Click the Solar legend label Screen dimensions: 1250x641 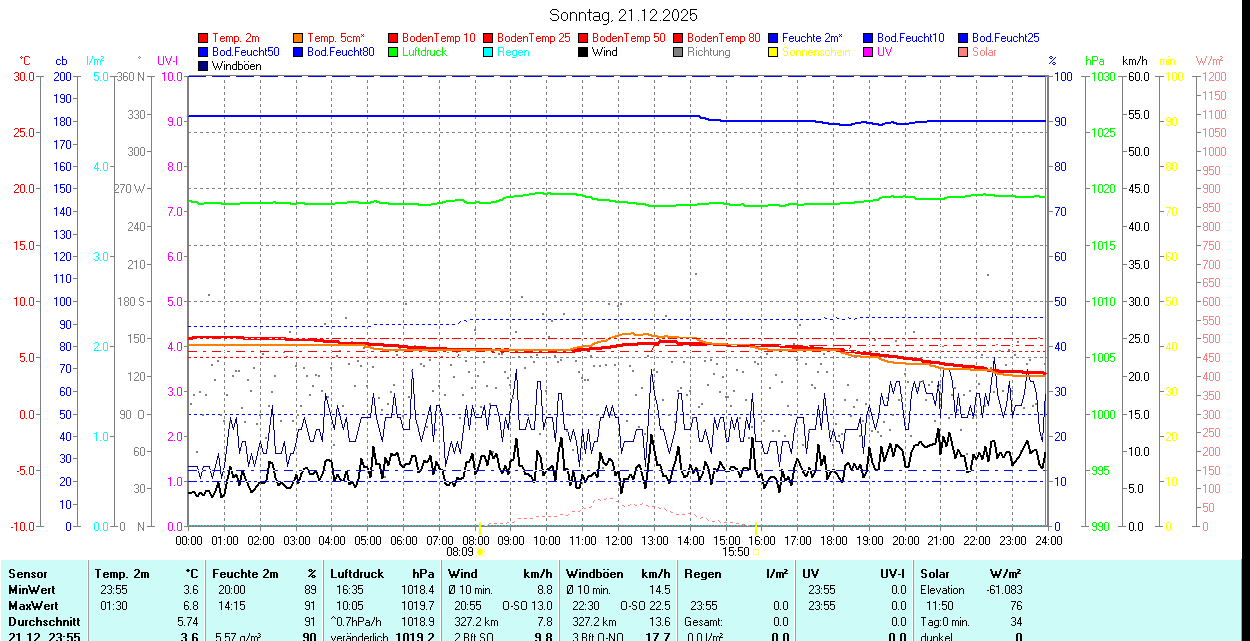(984, 52)
